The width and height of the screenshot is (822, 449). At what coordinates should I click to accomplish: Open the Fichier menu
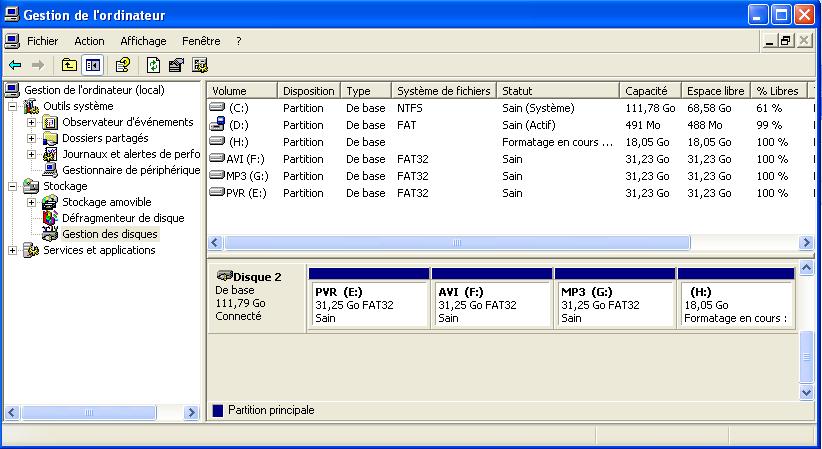pos(42,41)
